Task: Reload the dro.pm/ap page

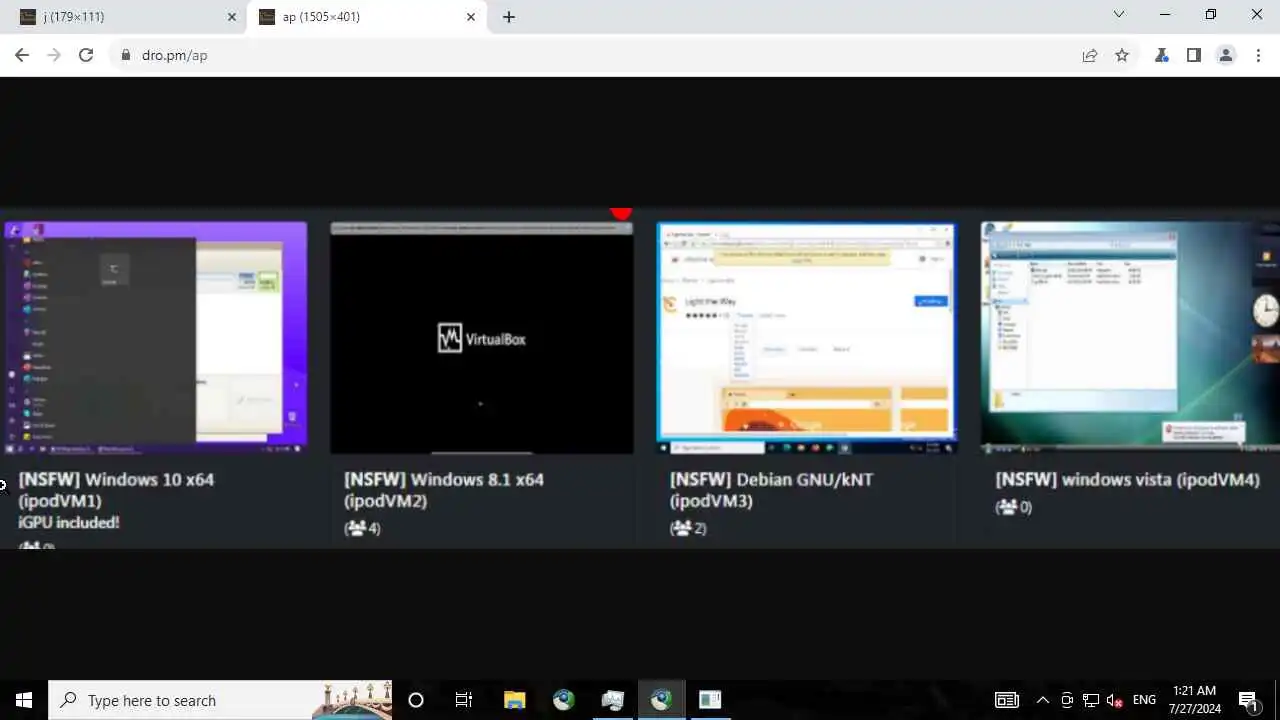Action: [86, 55]
